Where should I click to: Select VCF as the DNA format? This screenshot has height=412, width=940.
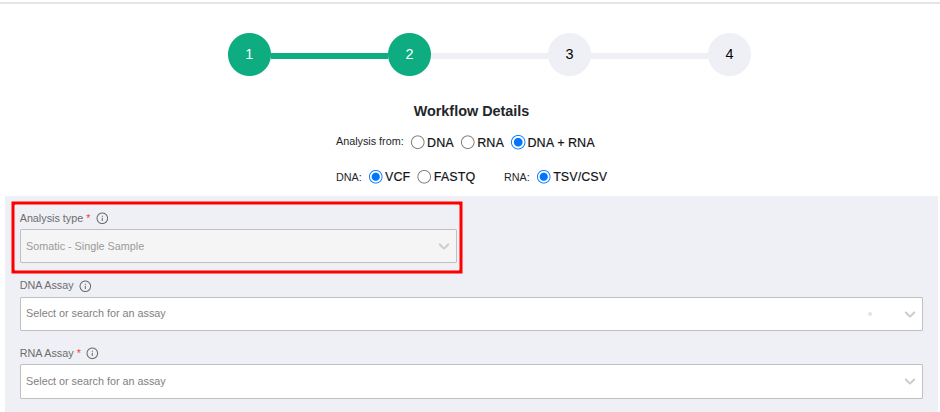[376, 177]
